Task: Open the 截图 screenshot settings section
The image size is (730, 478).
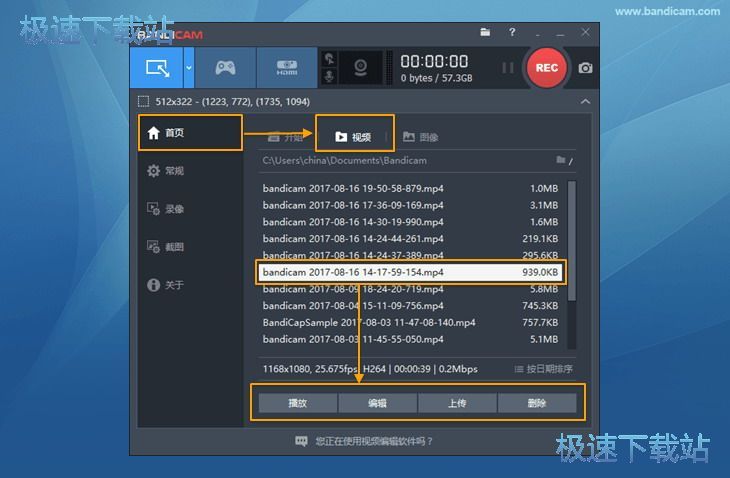Action: click(165, 247)
